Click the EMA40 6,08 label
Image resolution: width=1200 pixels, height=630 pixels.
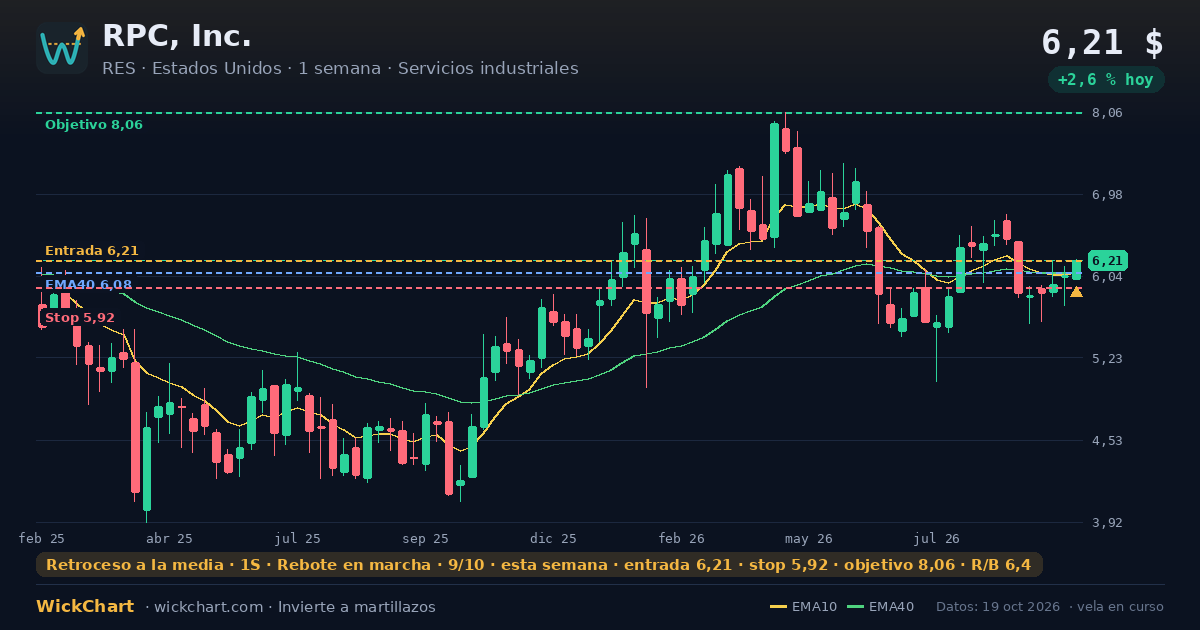(88, 285)
